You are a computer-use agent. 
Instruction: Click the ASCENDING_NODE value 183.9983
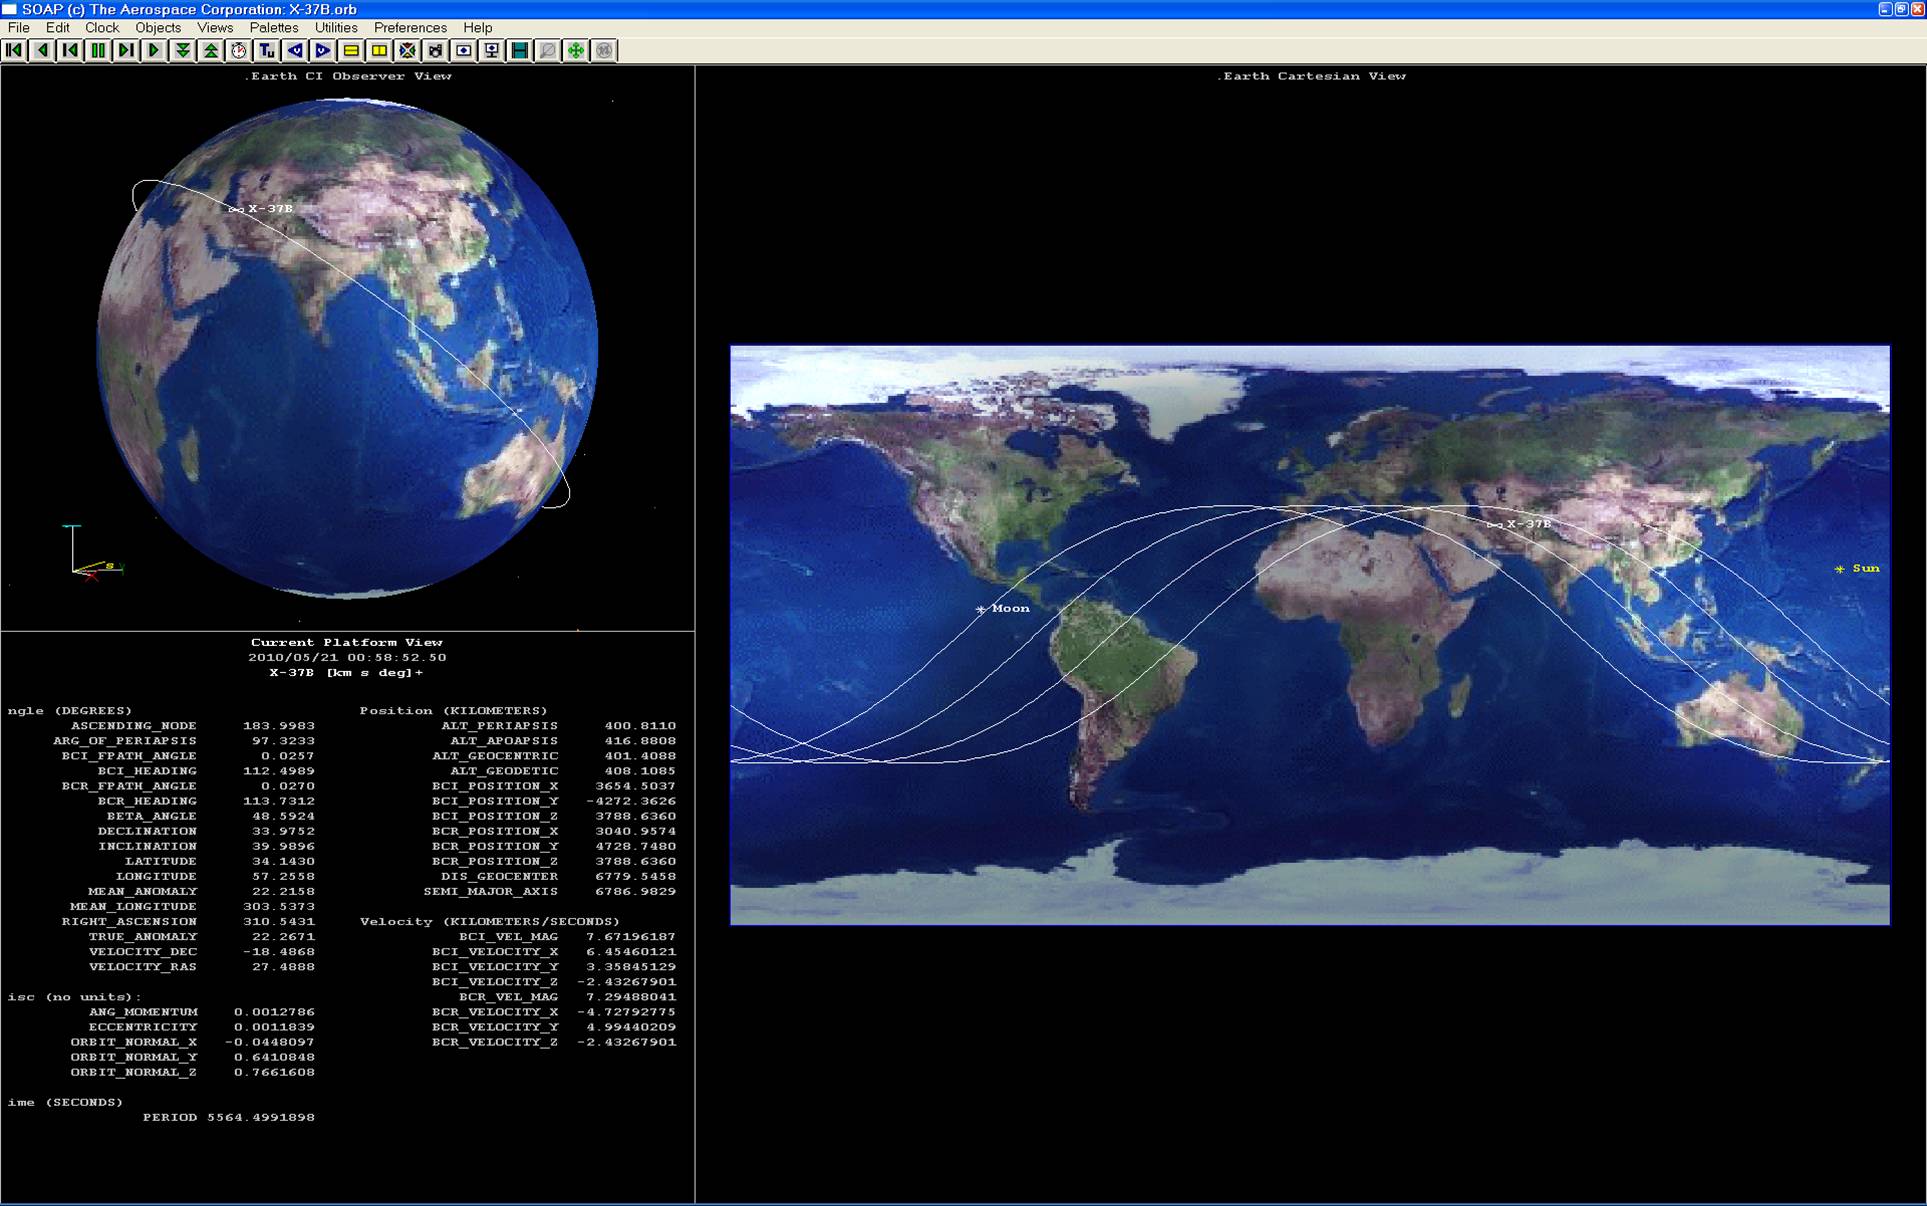[x=279, y=726]
